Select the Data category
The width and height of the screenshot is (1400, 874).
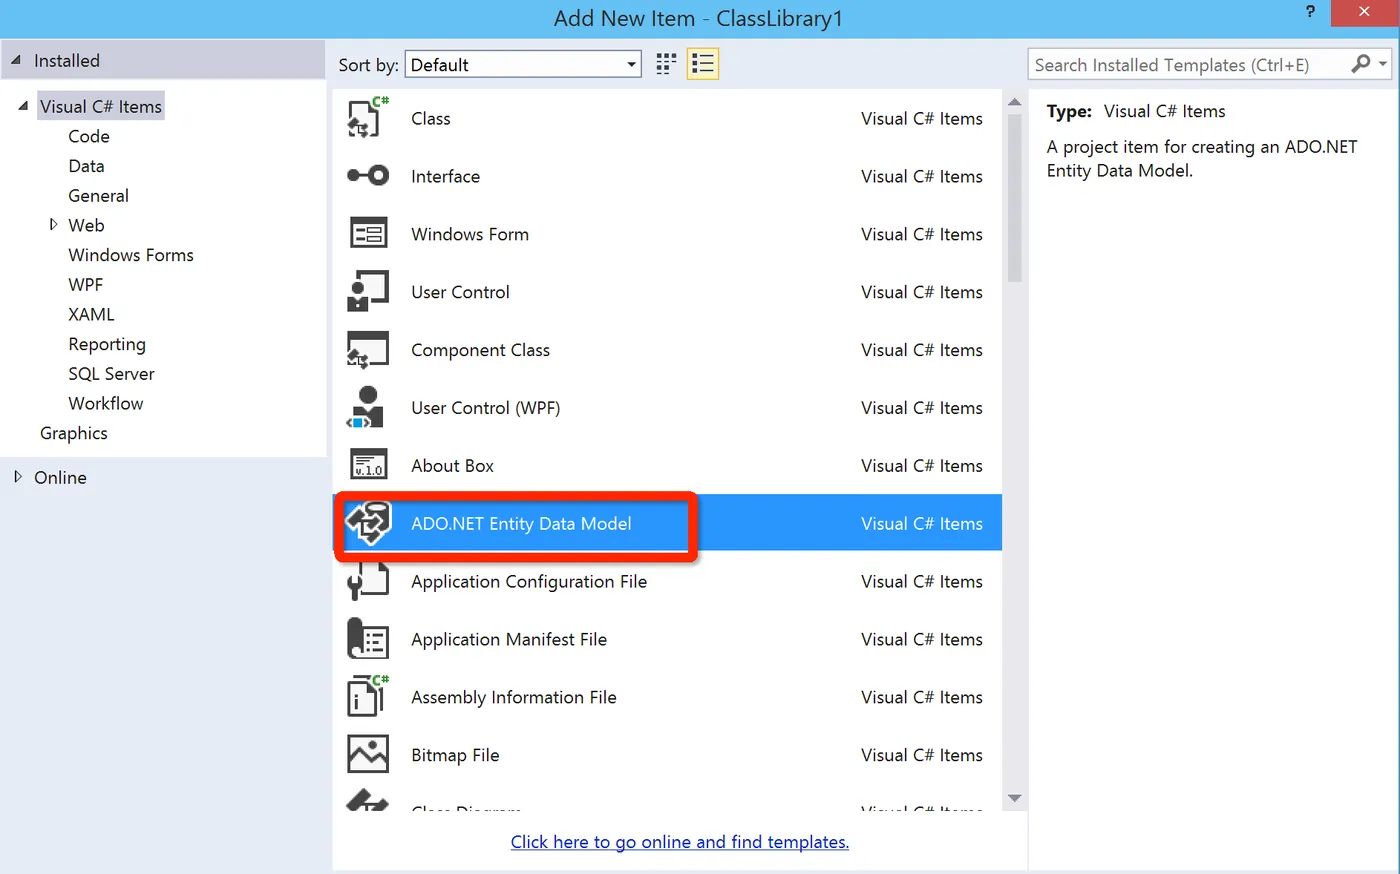pos(86,166)
